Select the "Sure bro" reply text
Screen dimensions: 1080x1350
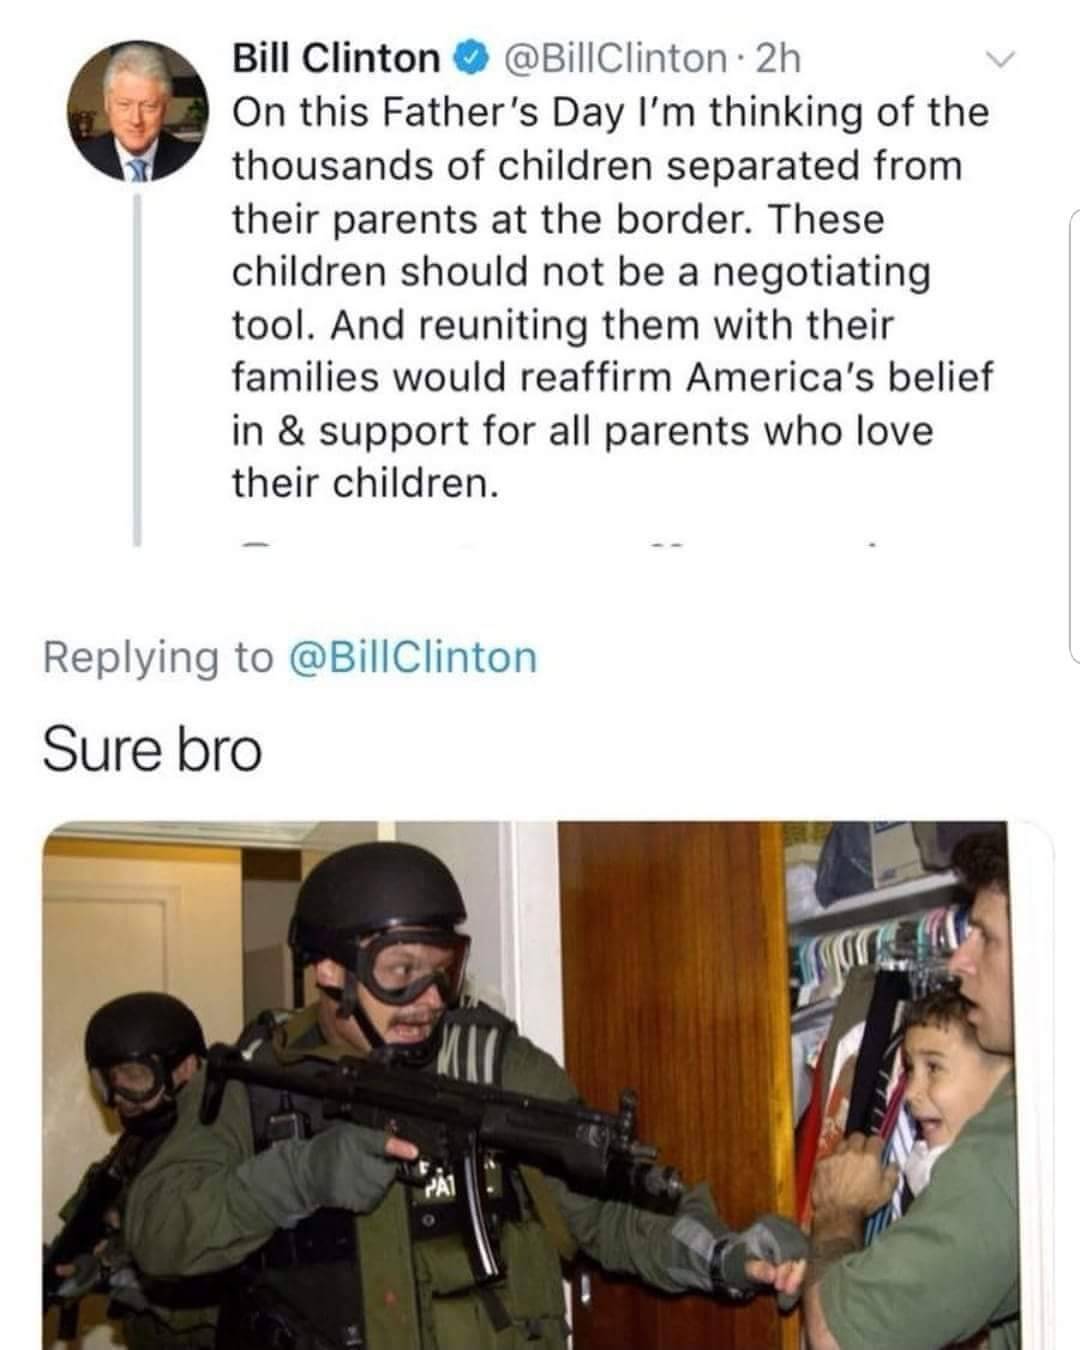(x=152, y=750)
